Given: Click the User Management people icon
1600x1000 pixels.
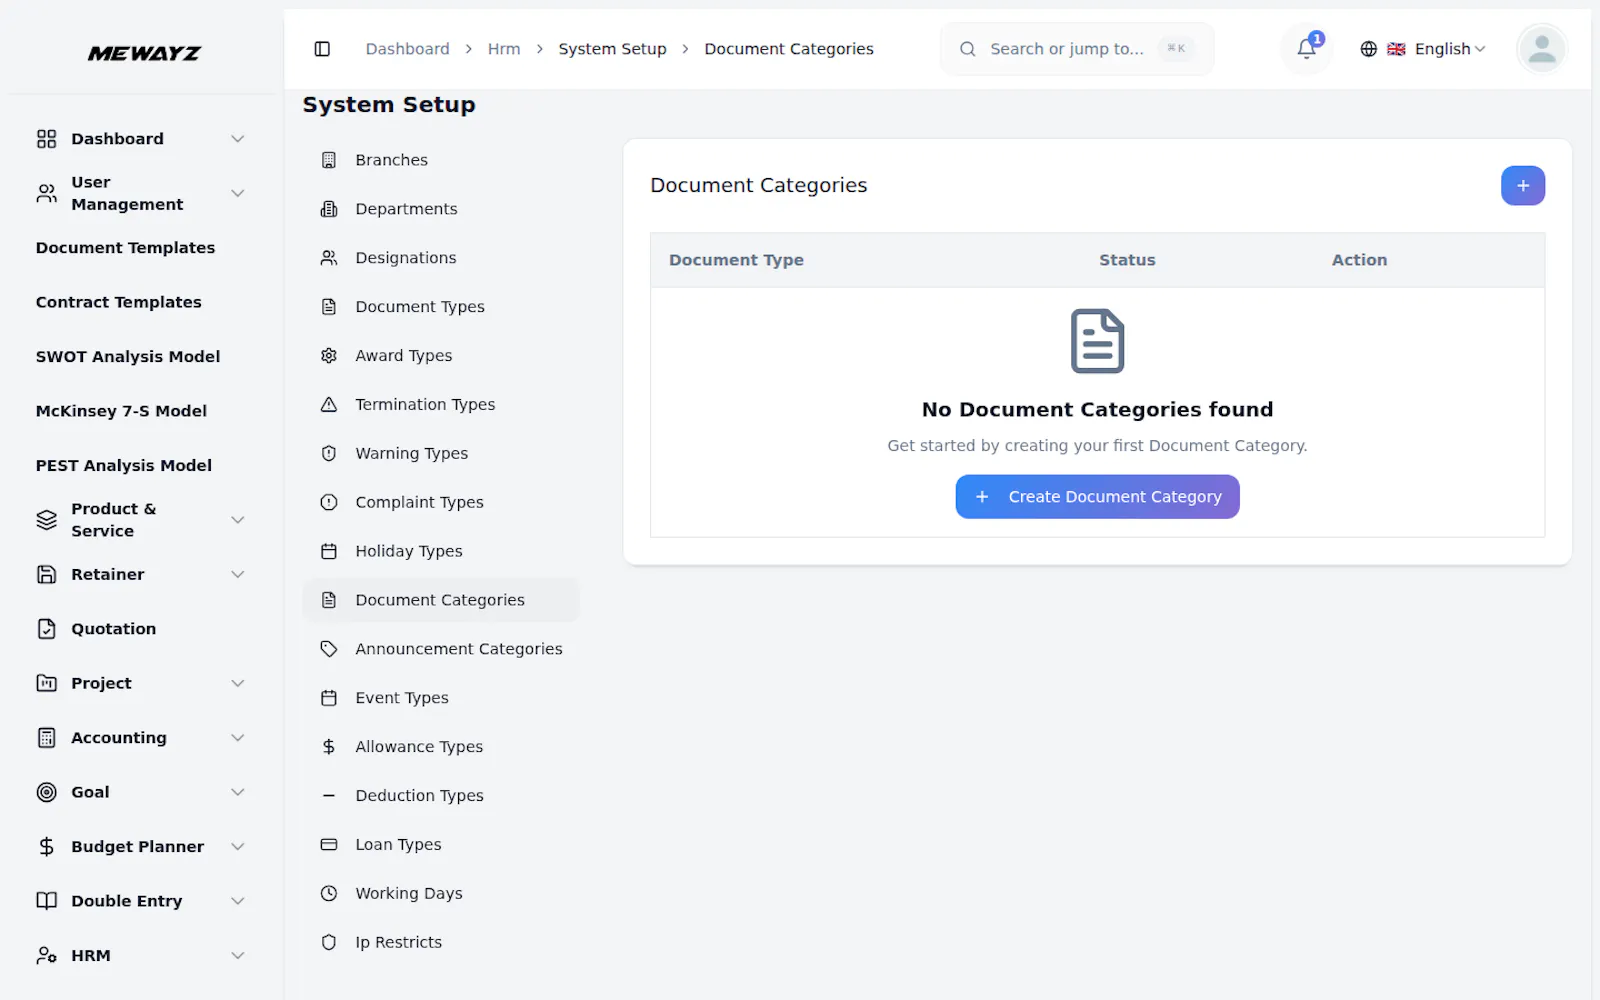Looking at the screenshot, I should pos(47,193).
